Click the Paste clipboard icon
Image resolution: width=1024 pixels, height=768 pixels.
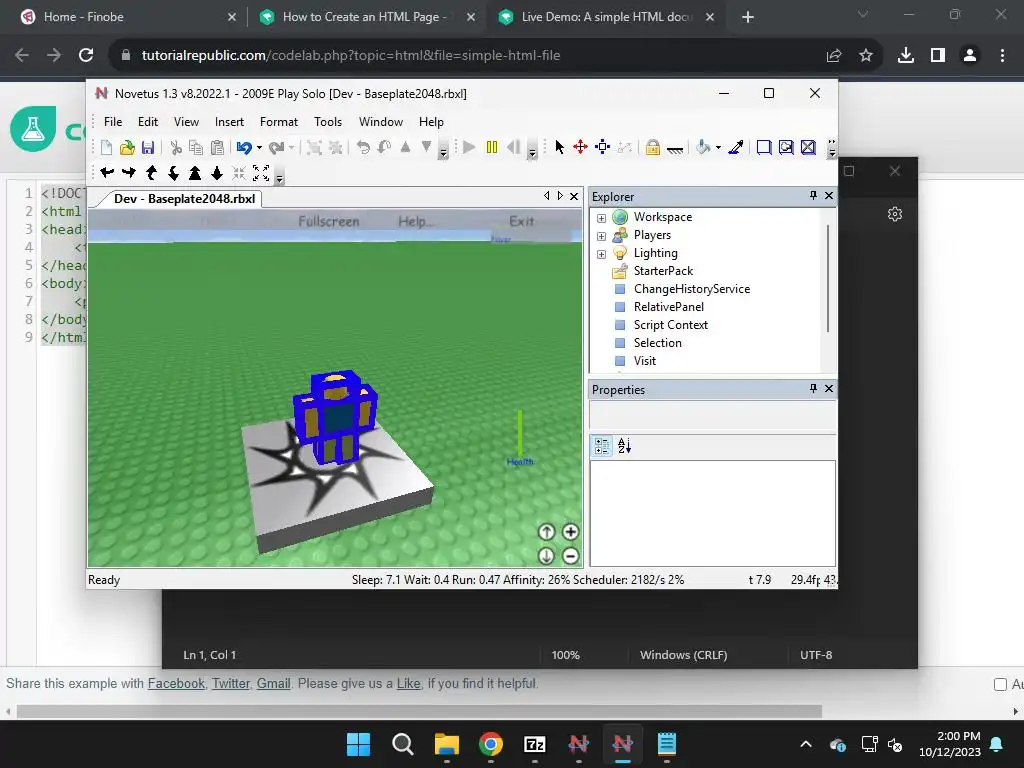coord(217,148)
